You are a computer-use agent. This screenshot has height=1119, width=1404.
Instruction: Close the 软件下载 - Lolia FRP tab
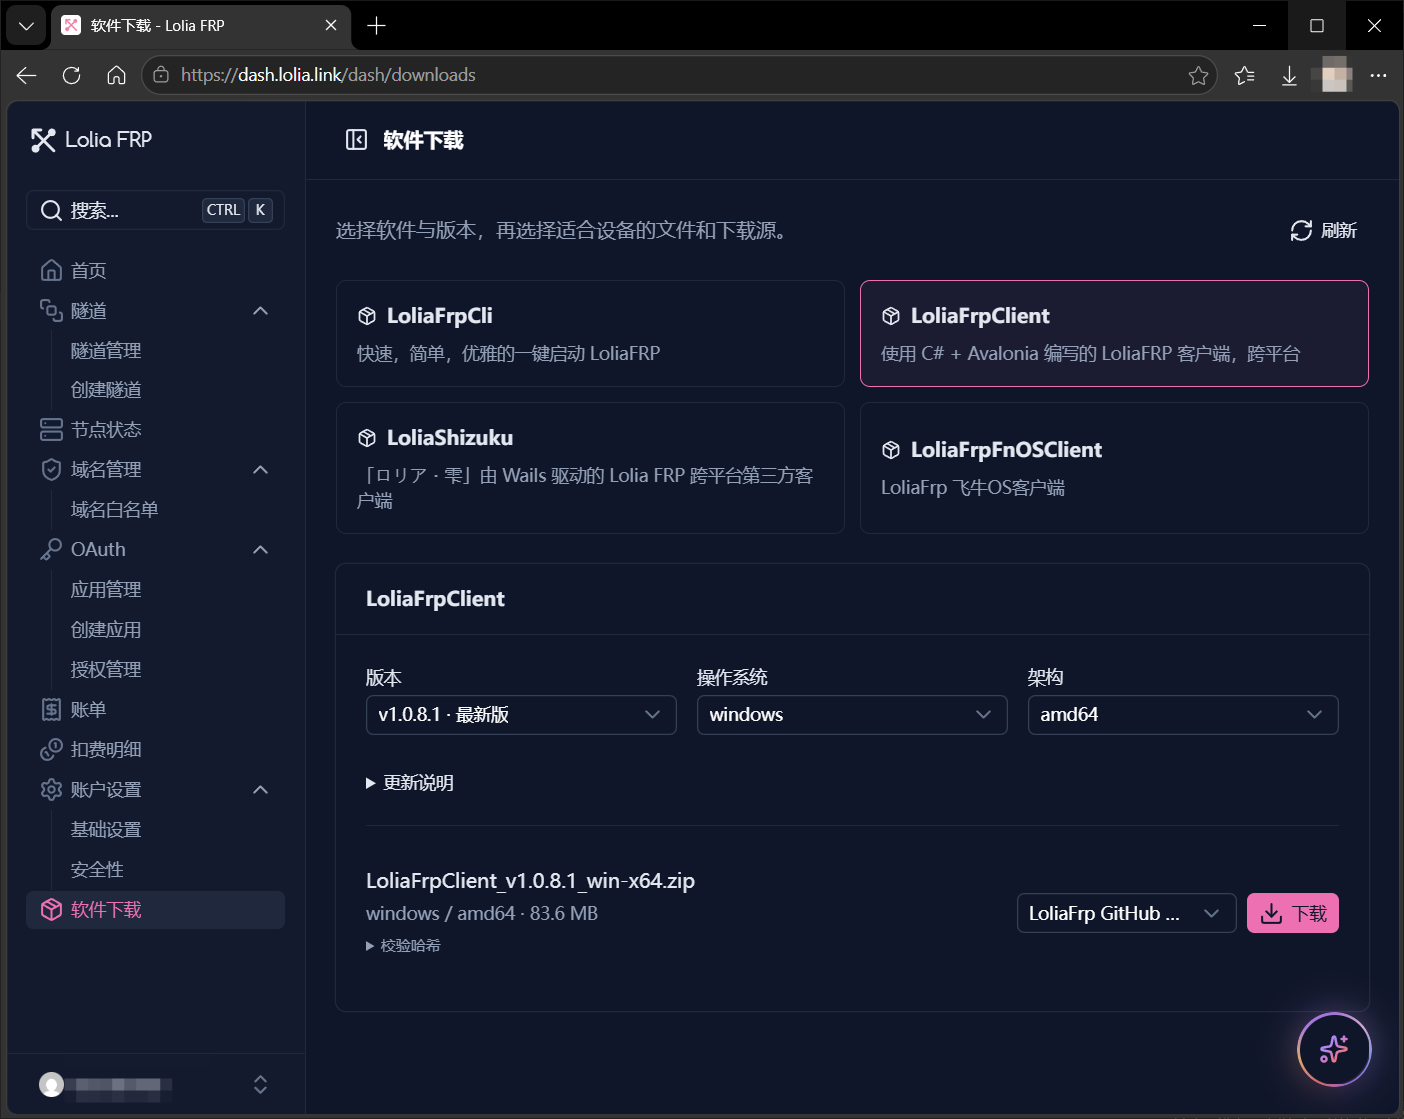(331, 26)
